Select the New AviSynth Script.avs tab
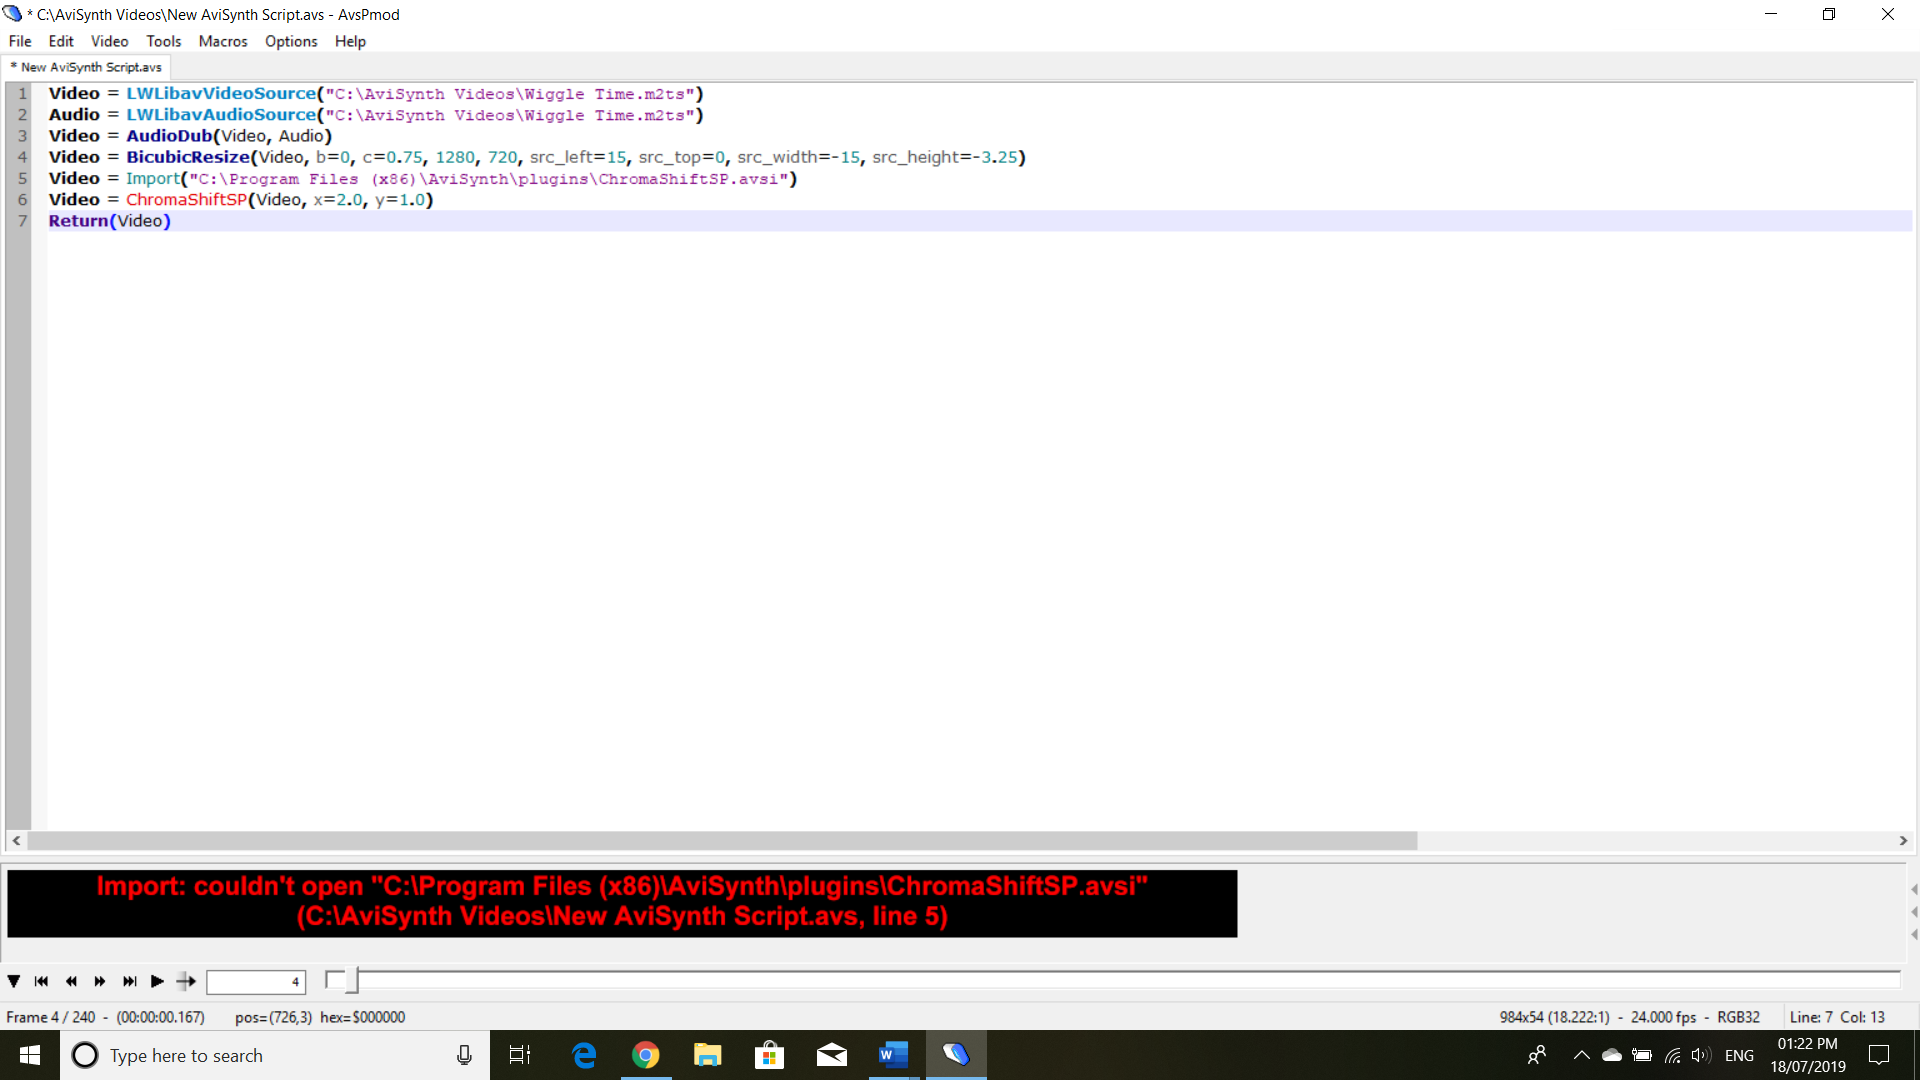The height and width of the screenshot is (1080, 1920). point(90,67)
